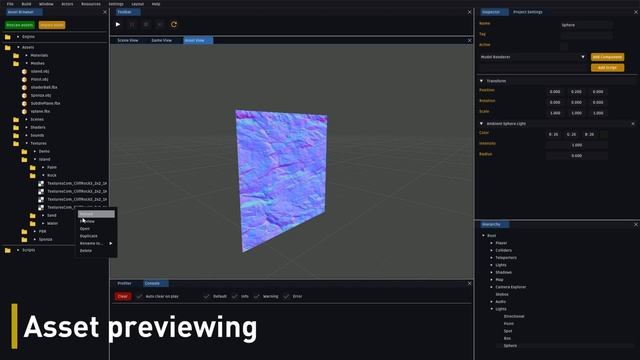This screenshot has height=360, width=640.
Task: Click the Shaders folder icon
Action: point(16,127)
